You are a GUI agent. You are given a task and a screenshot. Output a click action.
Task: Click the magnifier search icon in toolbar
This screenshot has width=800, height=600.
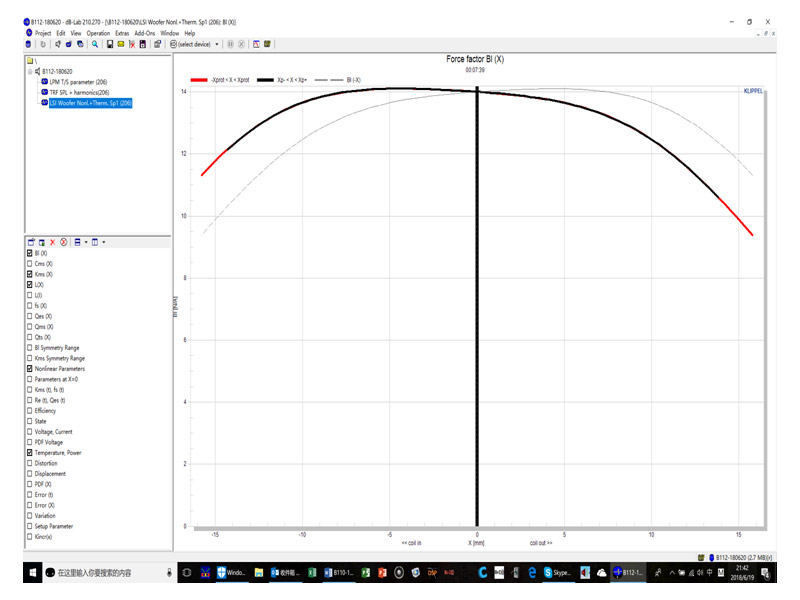pyautogui.click(x=95, y=44)
